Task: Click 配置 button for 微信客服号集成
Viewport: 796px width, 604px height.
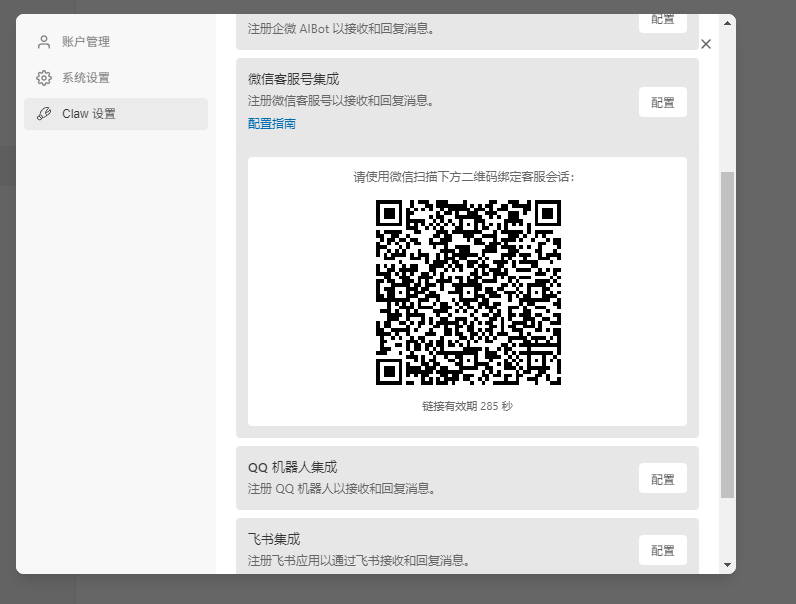Action: click(662, 103)
